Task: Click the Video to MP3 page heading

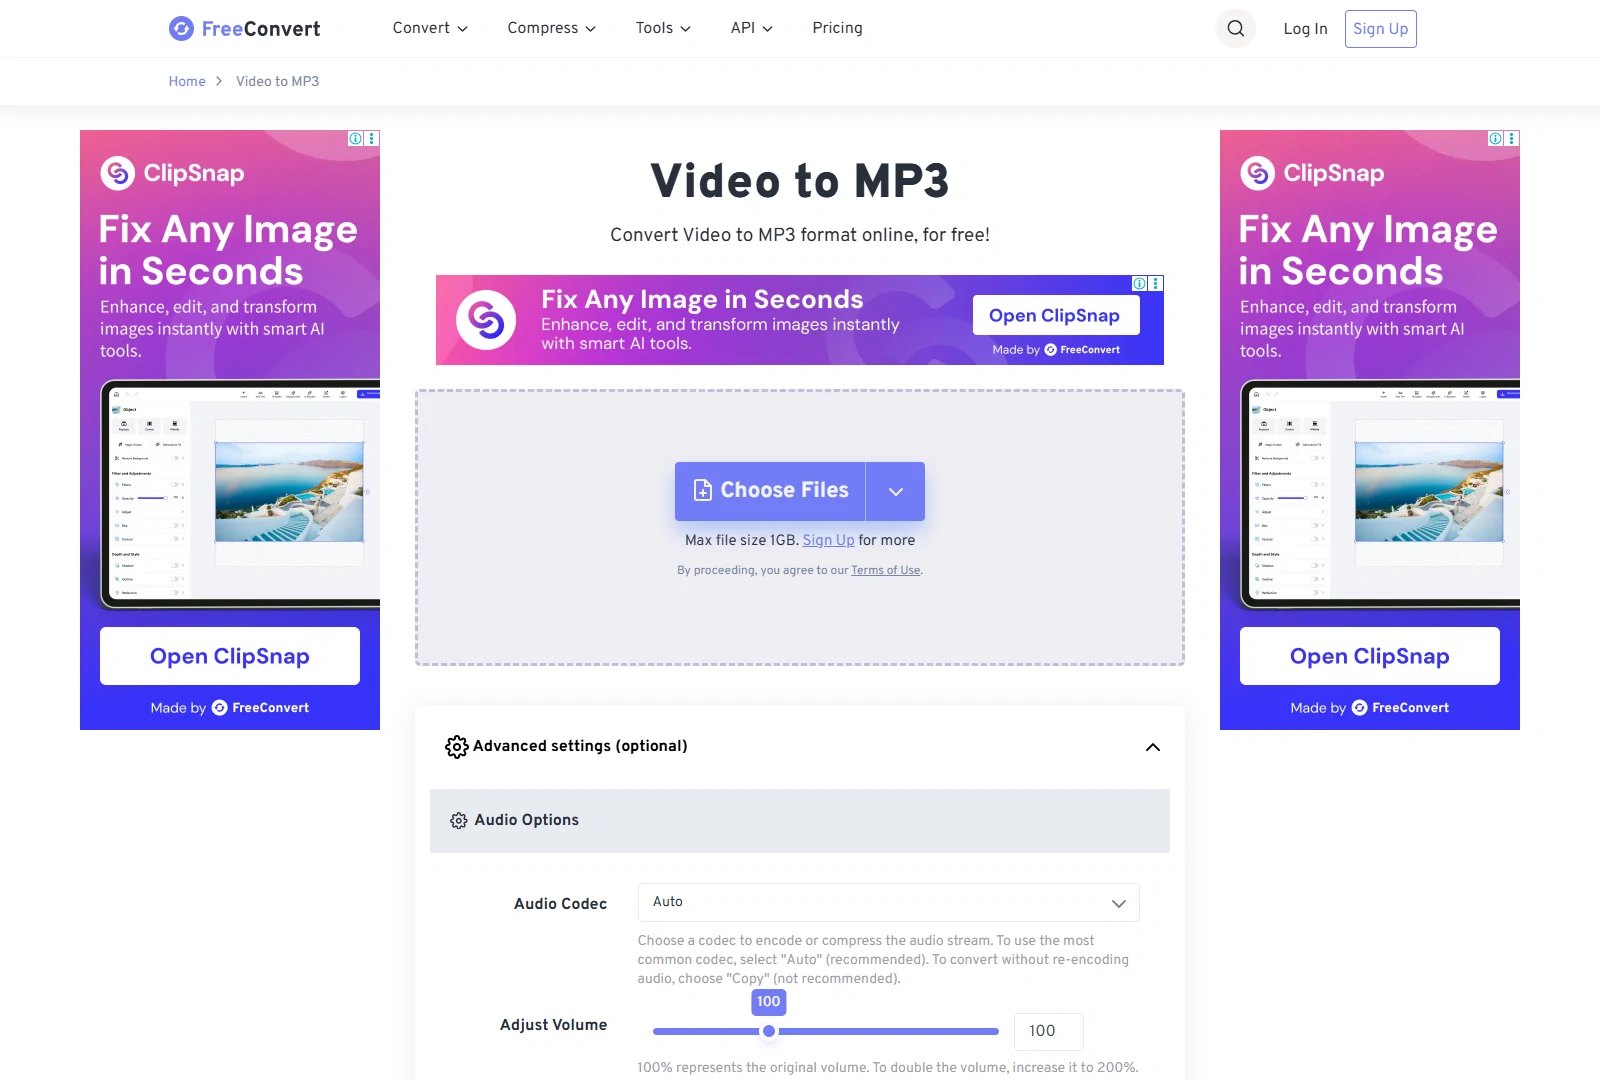Action: [x=800, y=181]
